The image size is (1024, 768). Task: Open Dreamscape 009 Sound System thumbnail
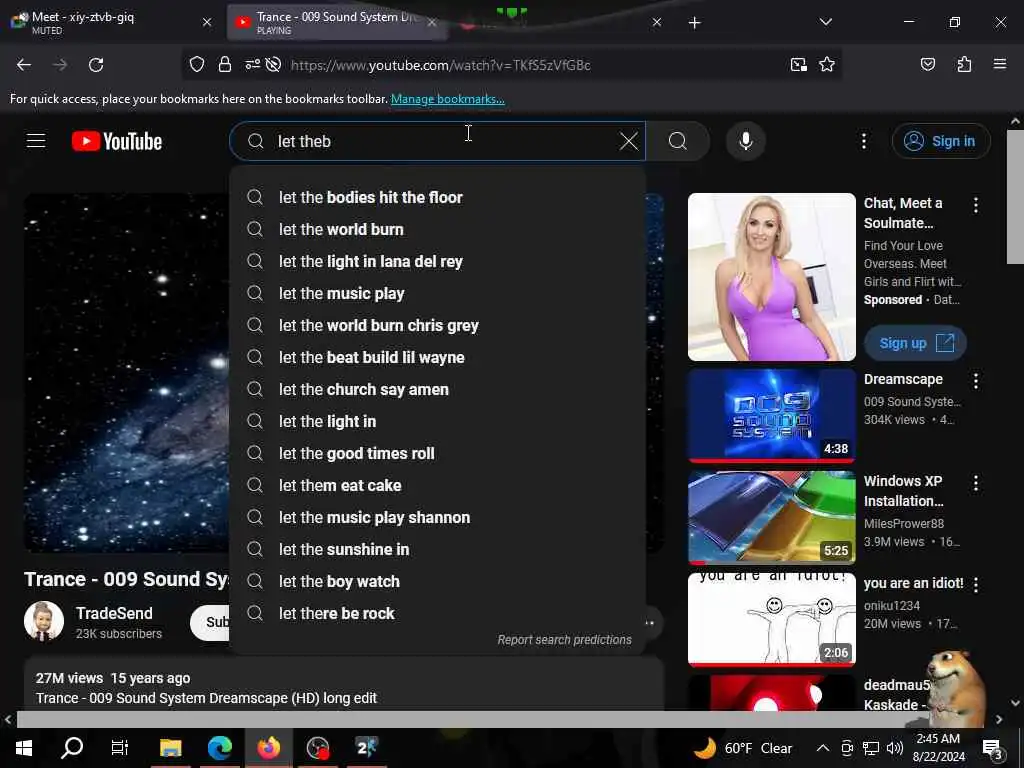pos(771,415)
